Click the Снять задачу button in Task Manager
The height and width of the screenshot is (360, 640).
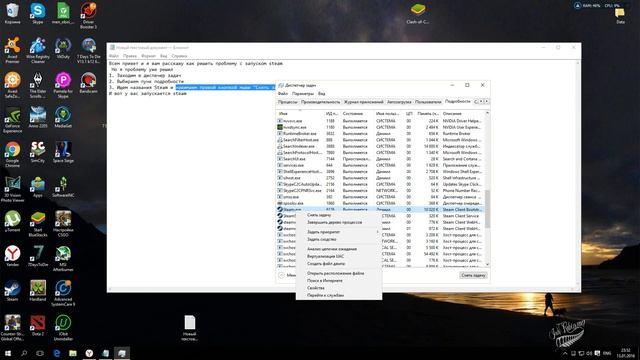pos(473,276)
